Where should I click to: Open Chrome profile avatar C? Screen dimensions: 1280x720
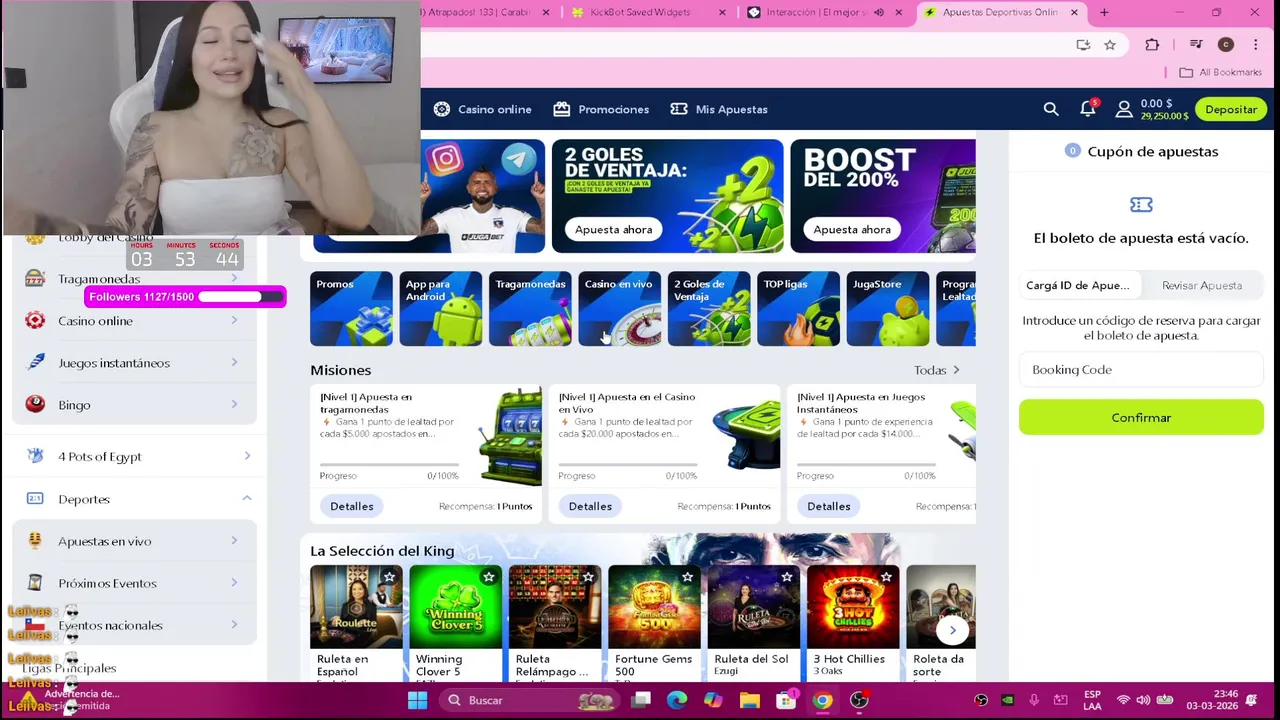[1226, 44]
